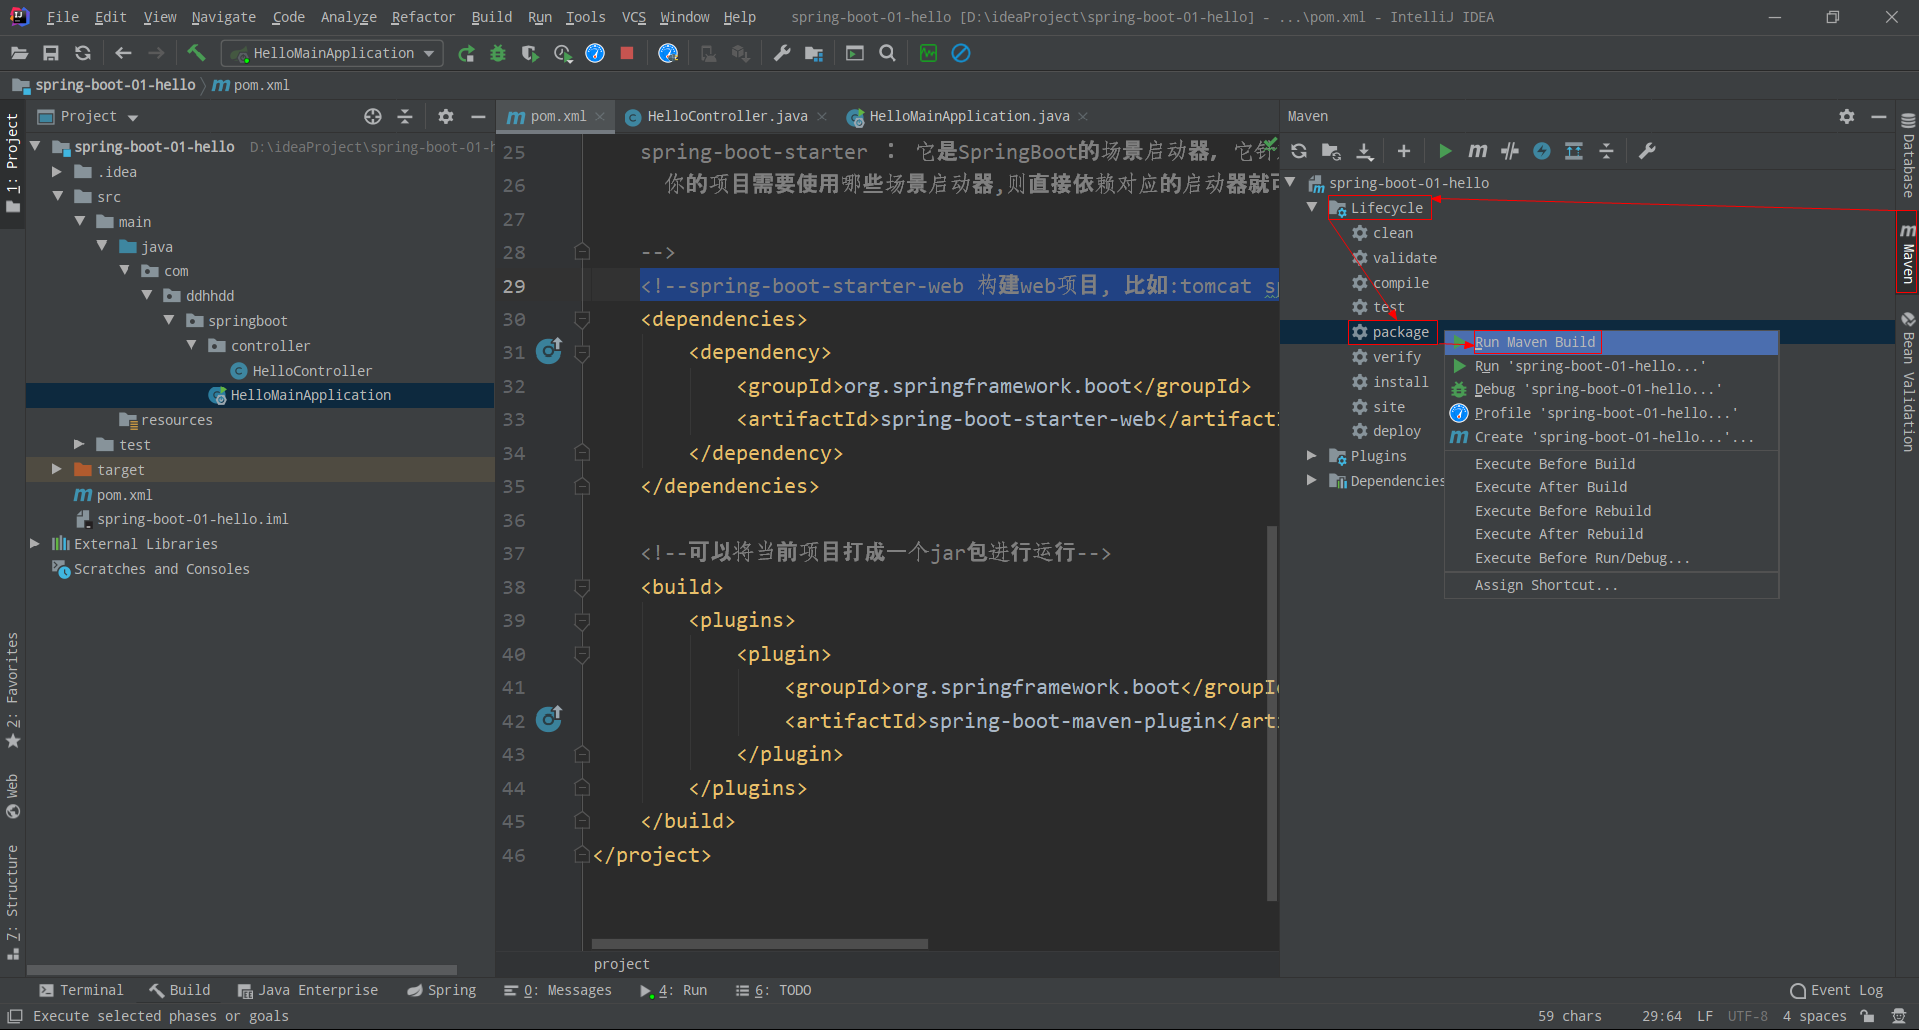Select the install lifecycle phase

[1399, 382]
